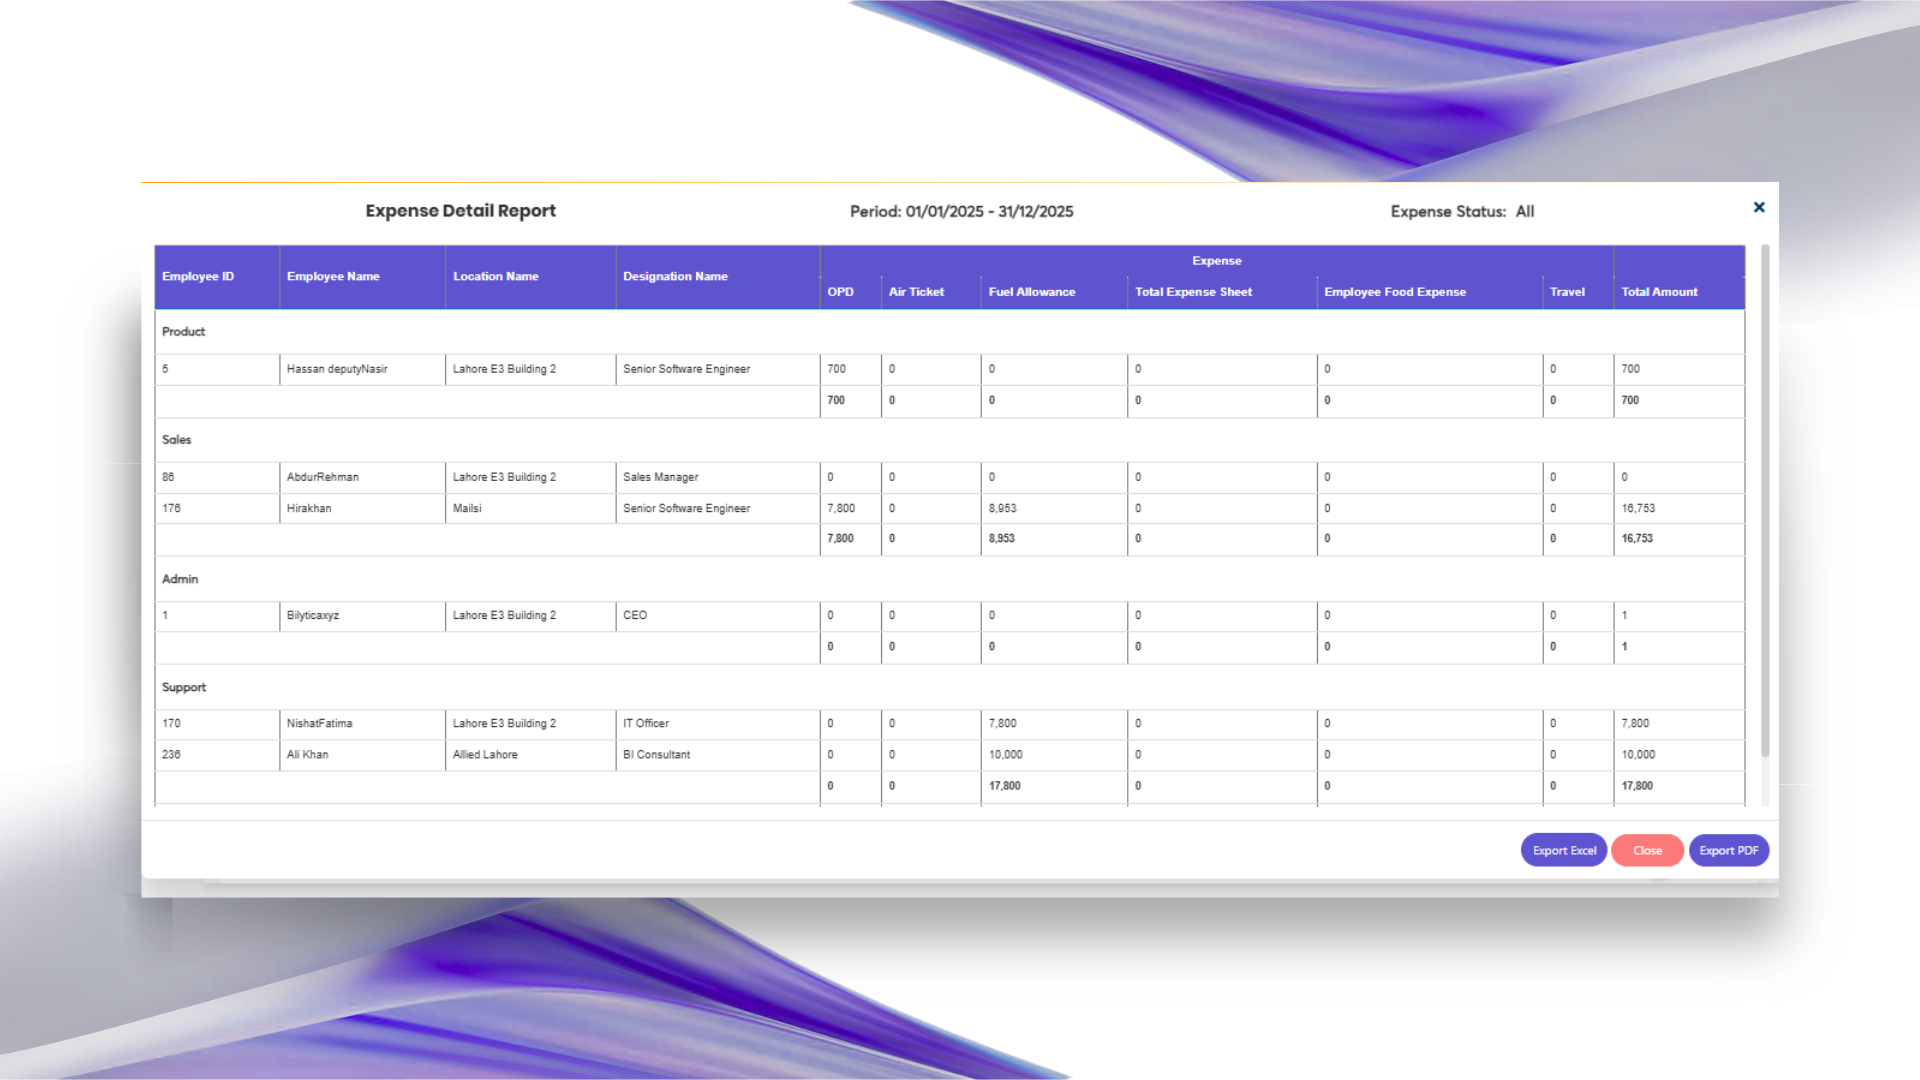Click the Total Expense Sheet column header
The height and width of the screenshot is (1080, 1920).
[x=1193, y=292]
